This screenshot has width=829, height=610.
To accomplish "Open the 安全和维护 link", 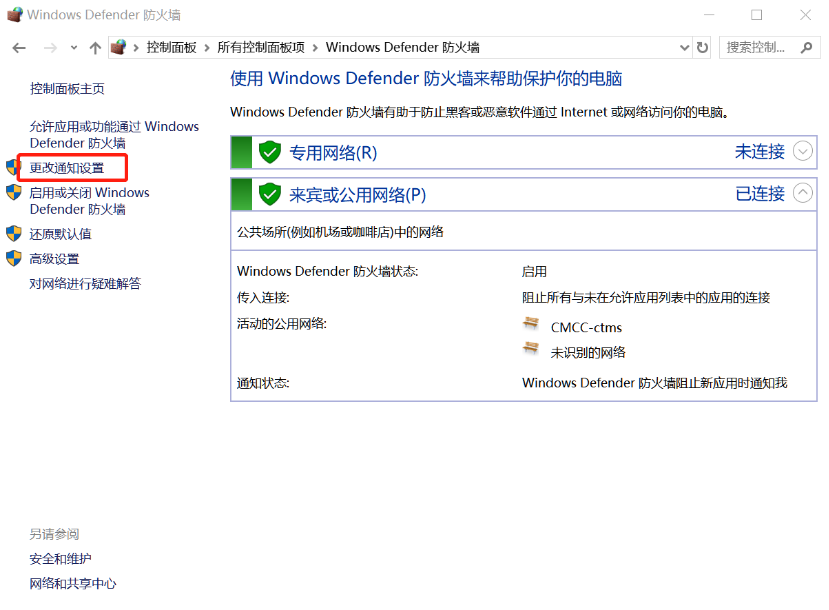I will (x=61, y=558).
